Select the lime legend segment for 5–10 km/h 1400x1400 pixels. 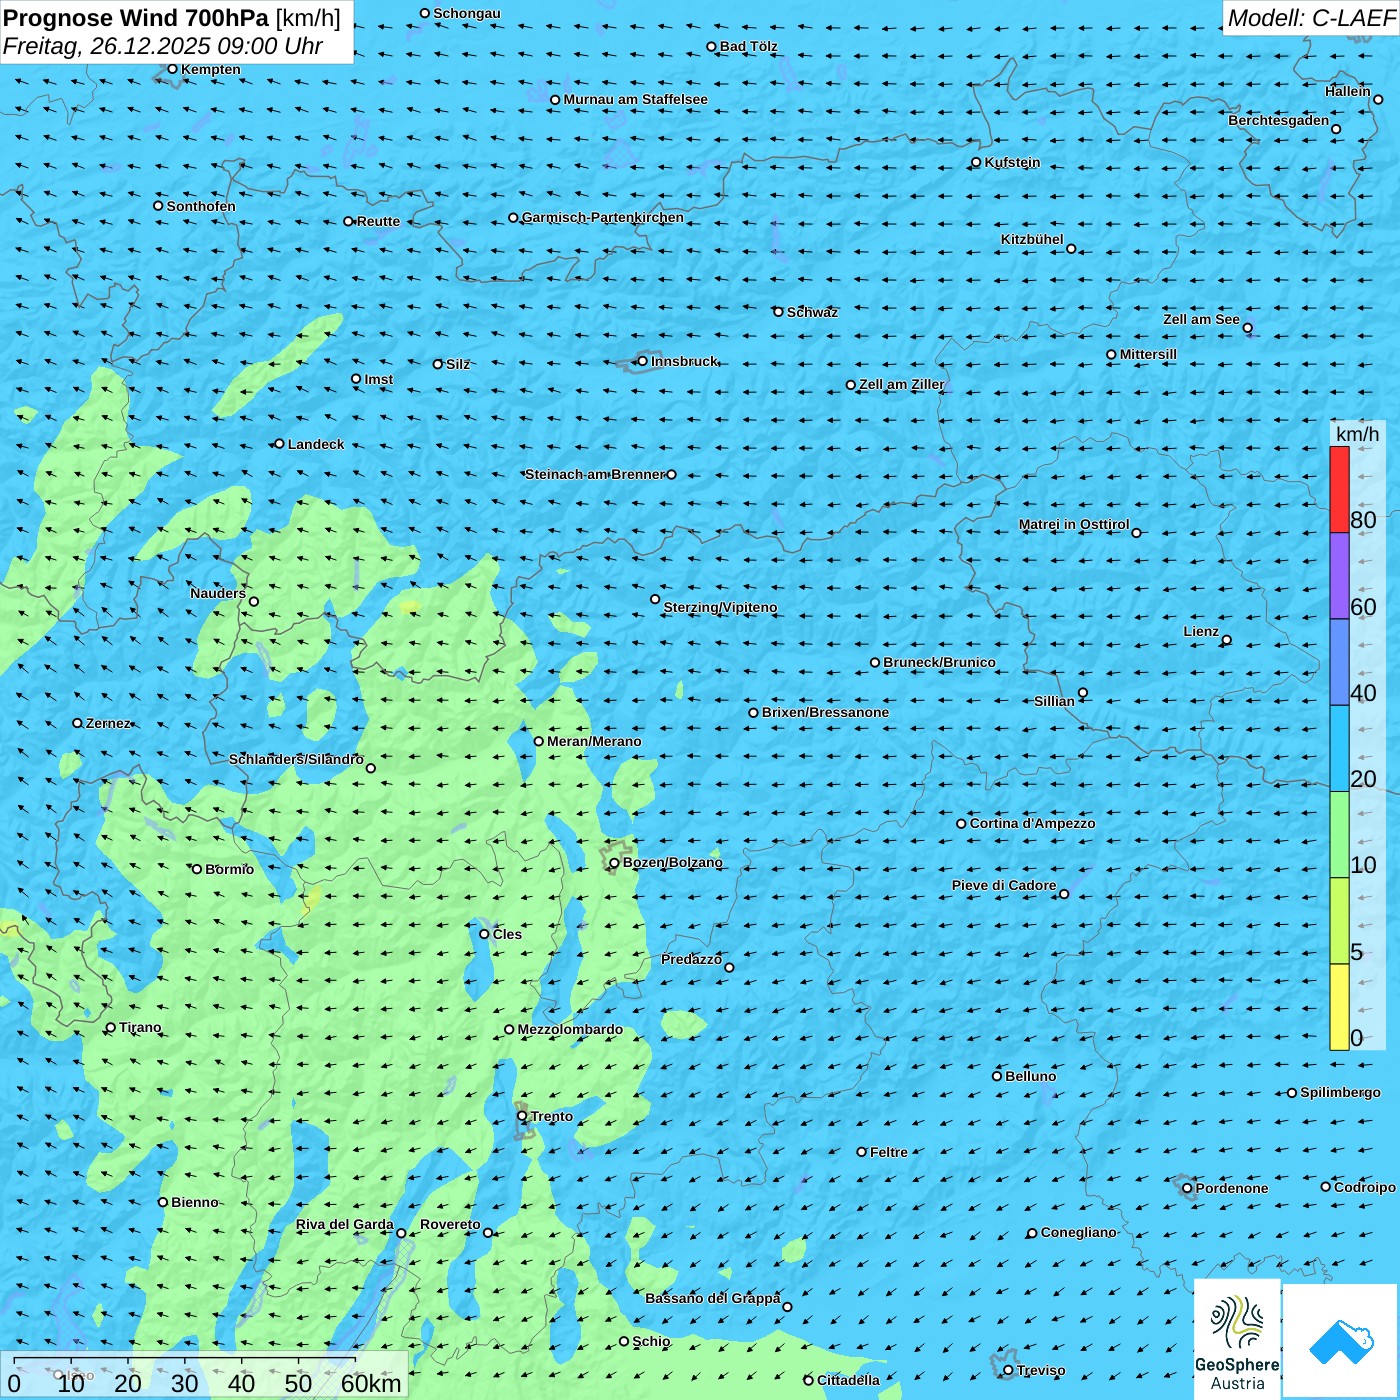tap(1339, 921)
